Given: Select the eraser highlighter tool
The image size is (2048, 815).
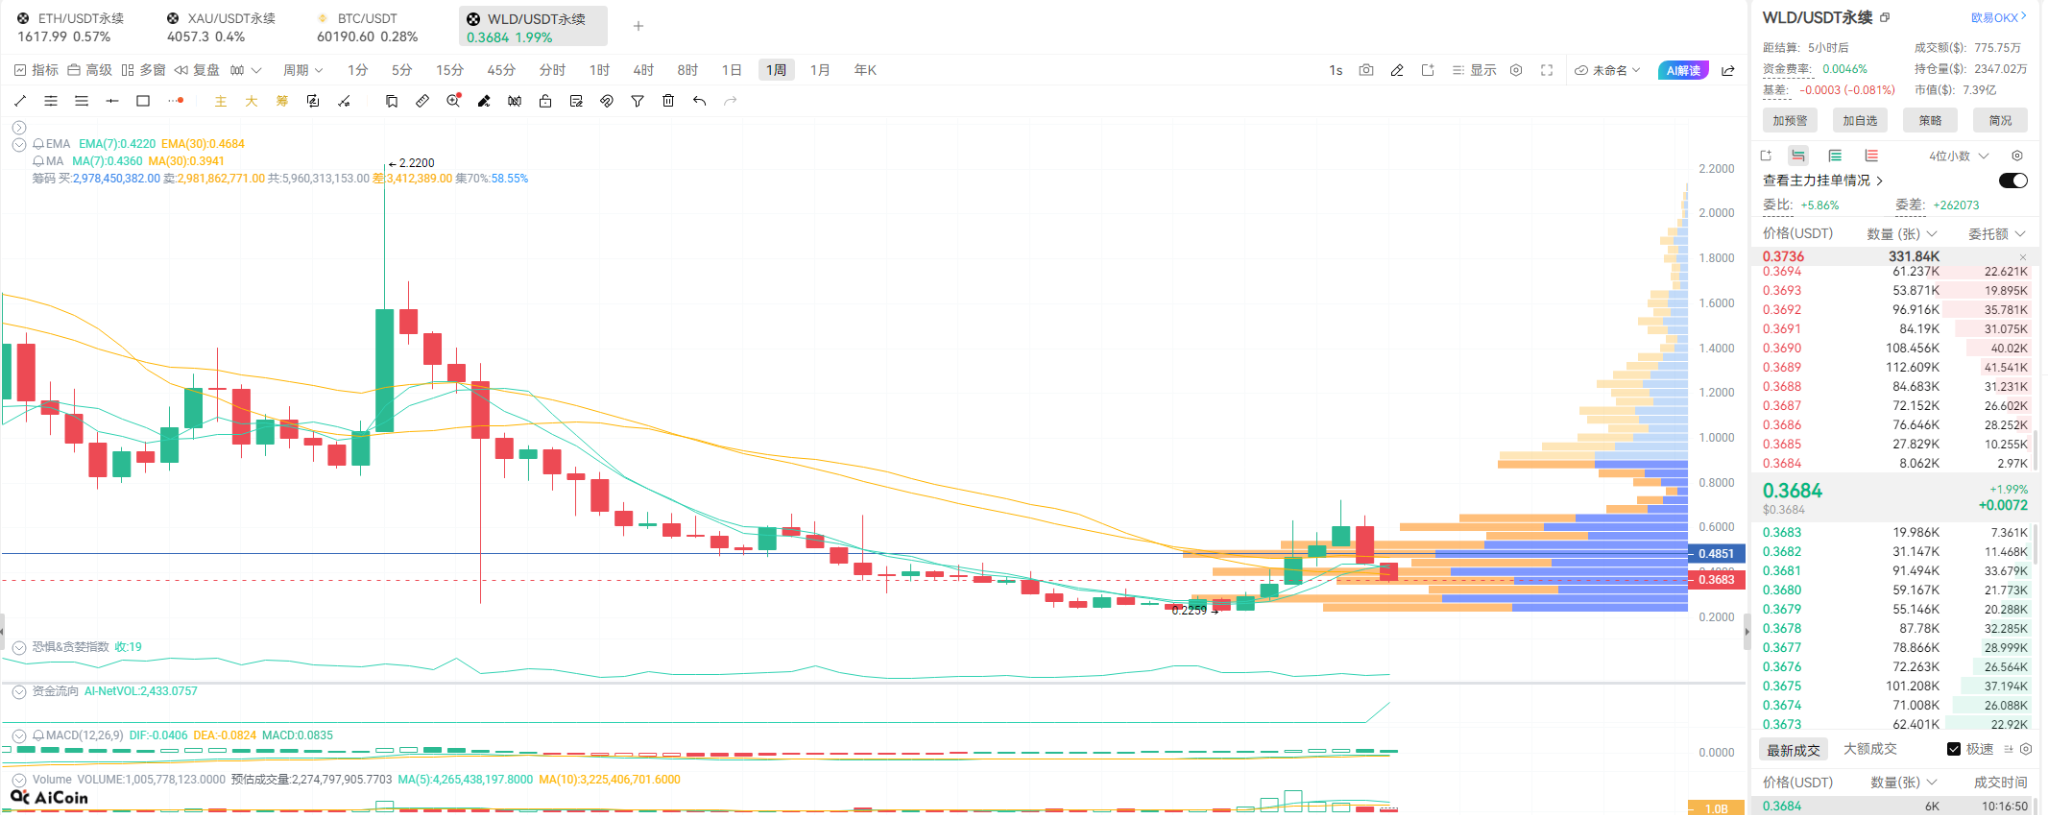Looking at the screenshot, I should (484, 101).
